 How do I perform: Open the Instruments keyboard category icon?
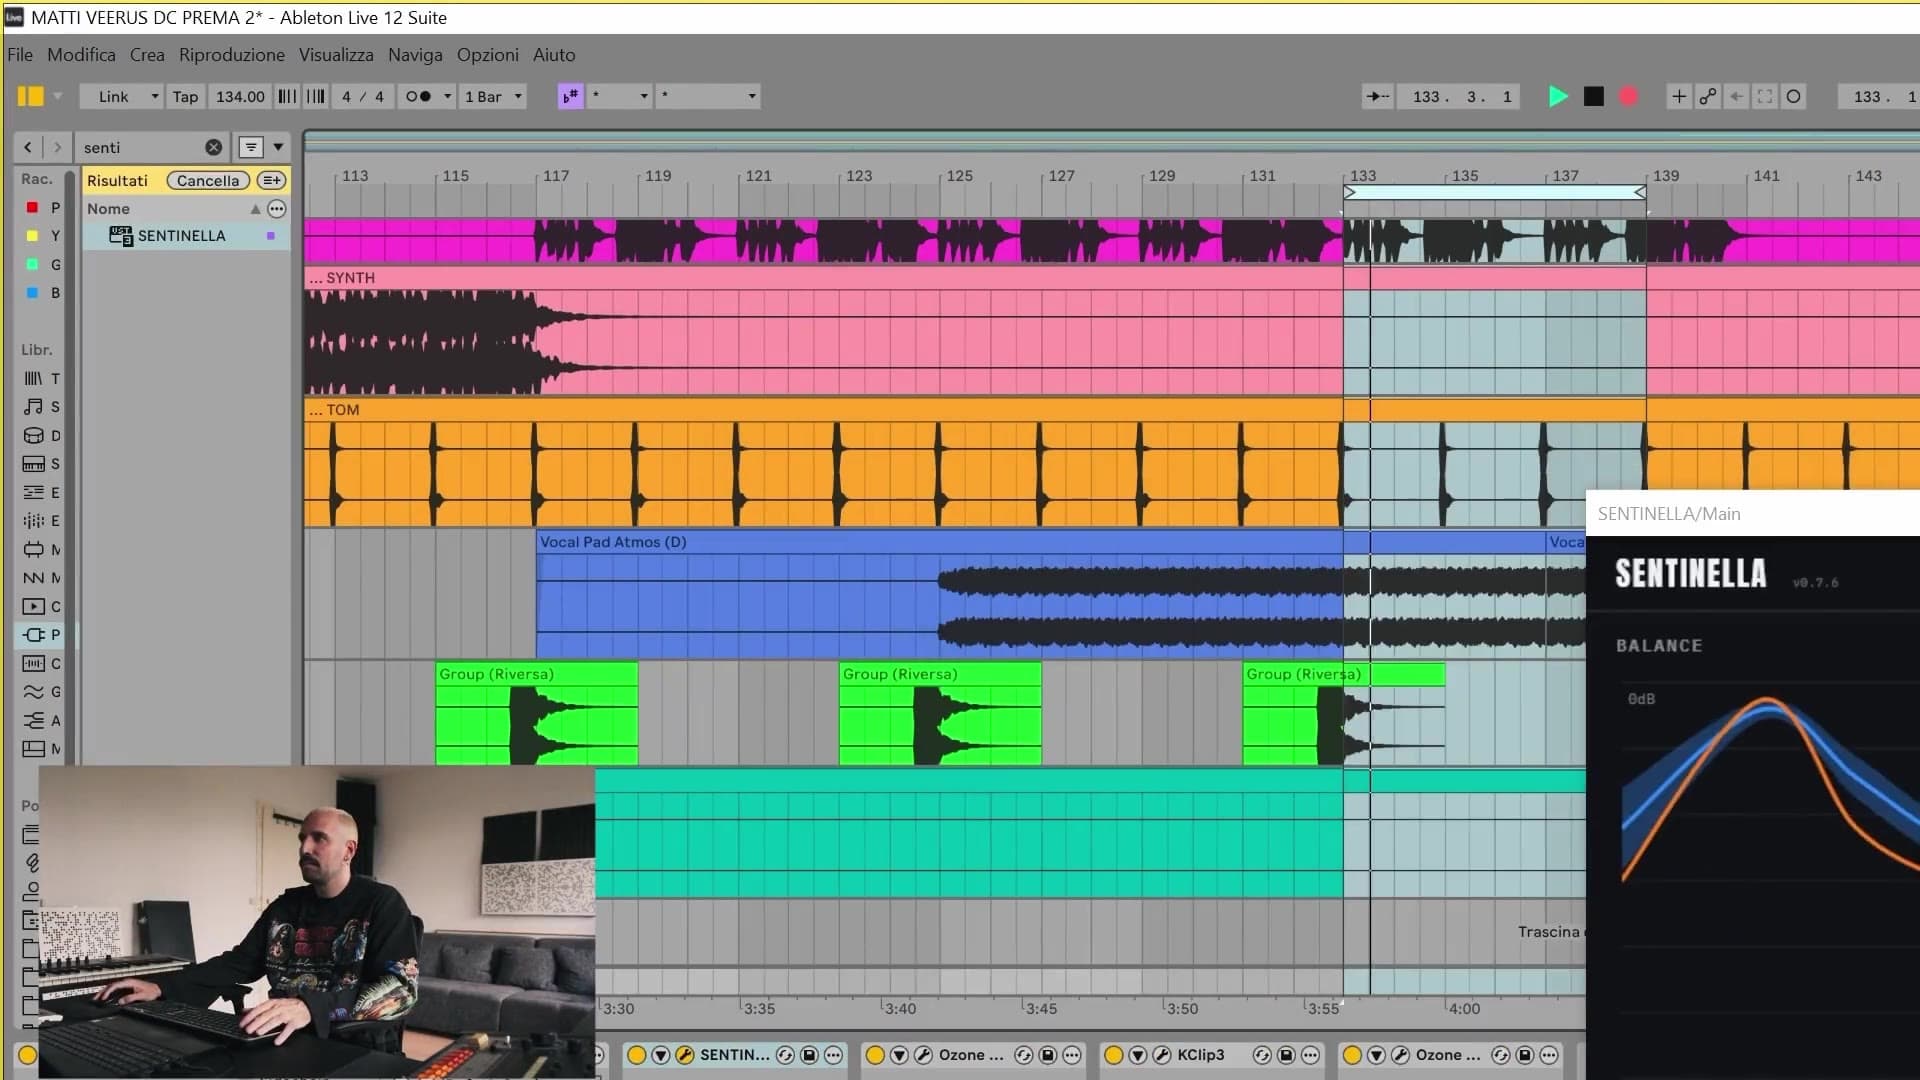coord(33,464)
